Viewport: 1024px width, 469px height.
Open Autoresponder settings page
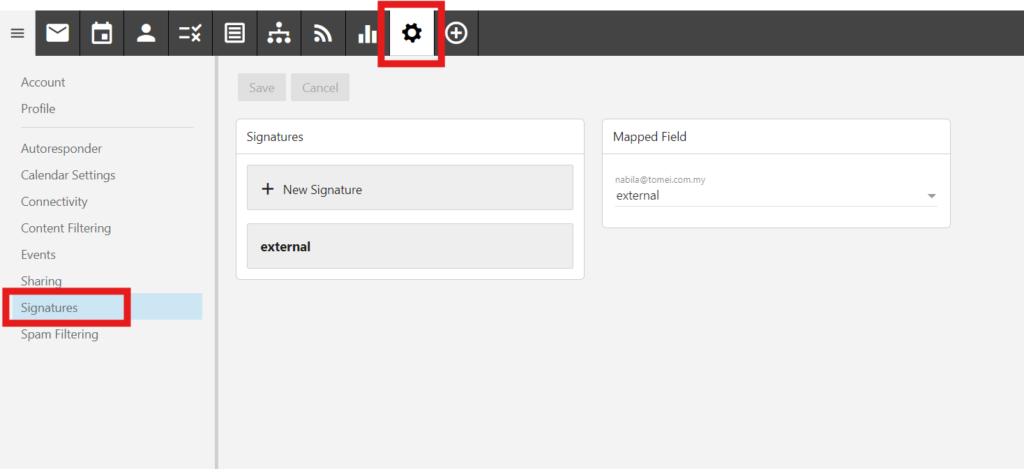61,149
